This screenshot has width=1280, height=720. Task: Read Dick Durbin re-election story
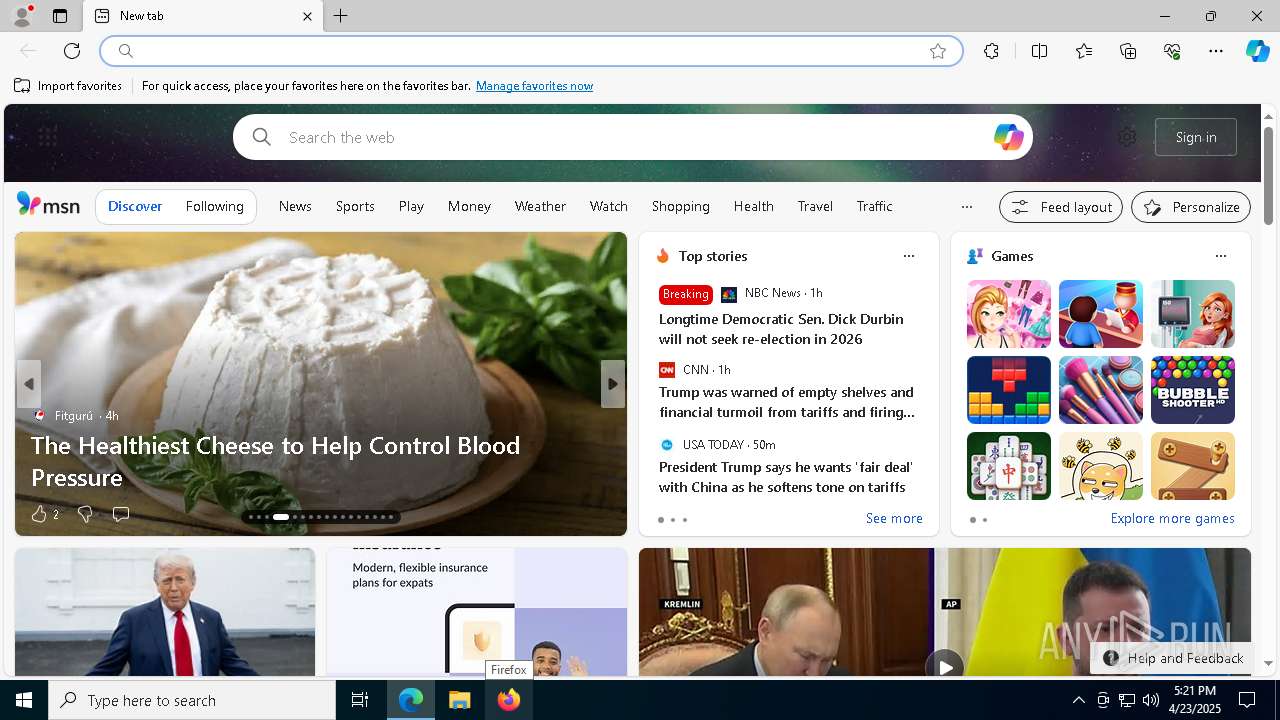(x=781, y=329)
